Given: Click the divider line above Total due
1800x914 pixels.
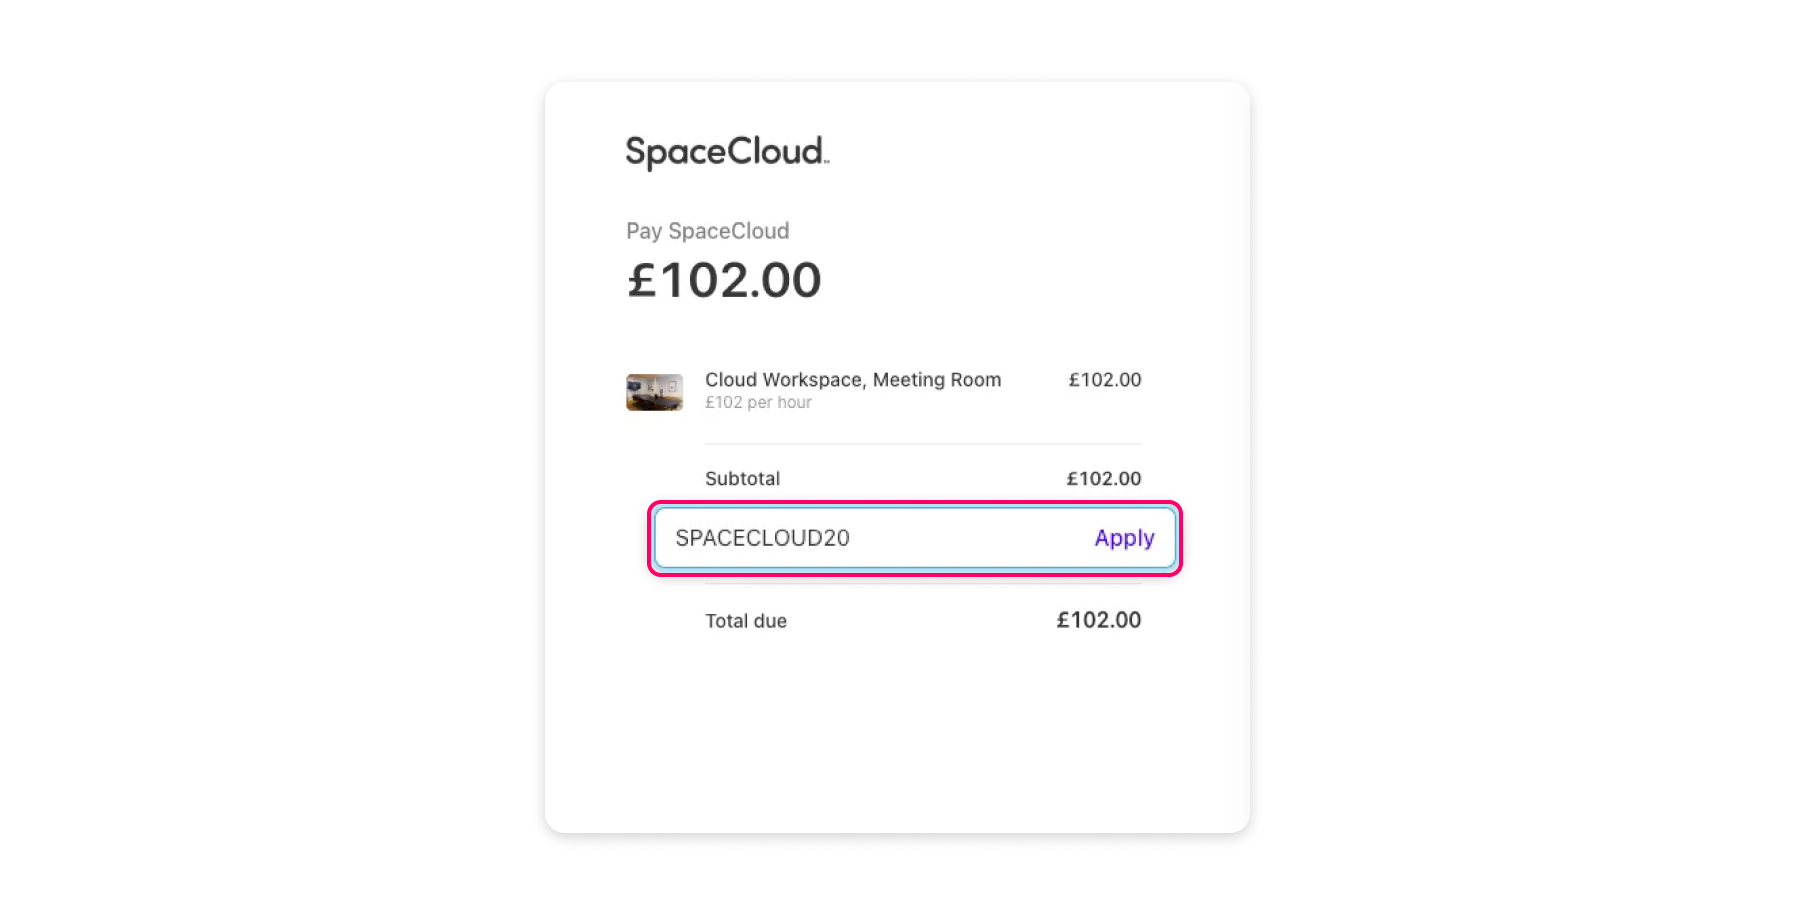Looking at the screenshot, I should (x=923, y=584).
